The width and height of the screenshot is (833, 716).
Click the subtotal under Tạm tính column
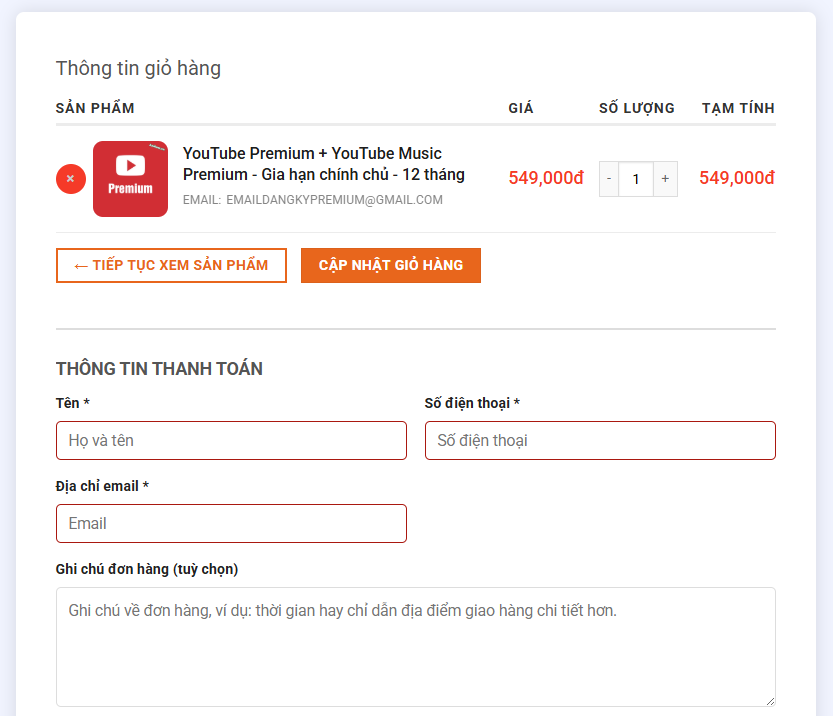tap(736, 178)
